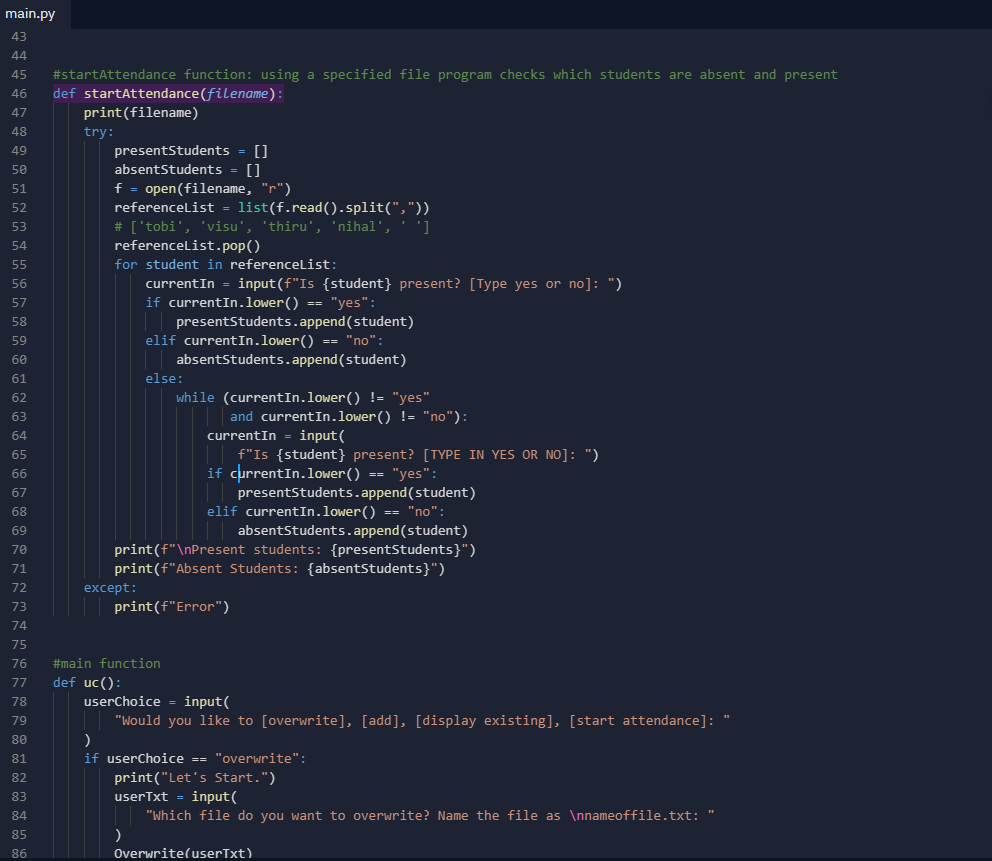
Task: Click the closing parenthesis on line 85
Action: pyautogui.click(x=118, y=834)
